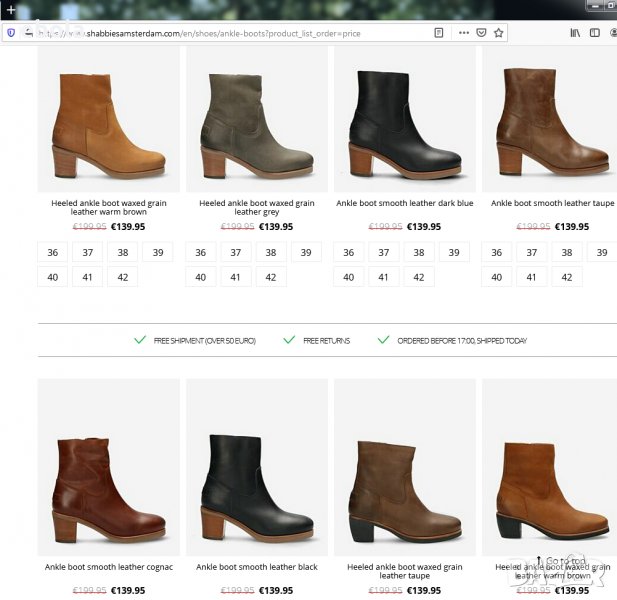Open Heeled ankle boot waxed grain leather grey

[256, 207]
